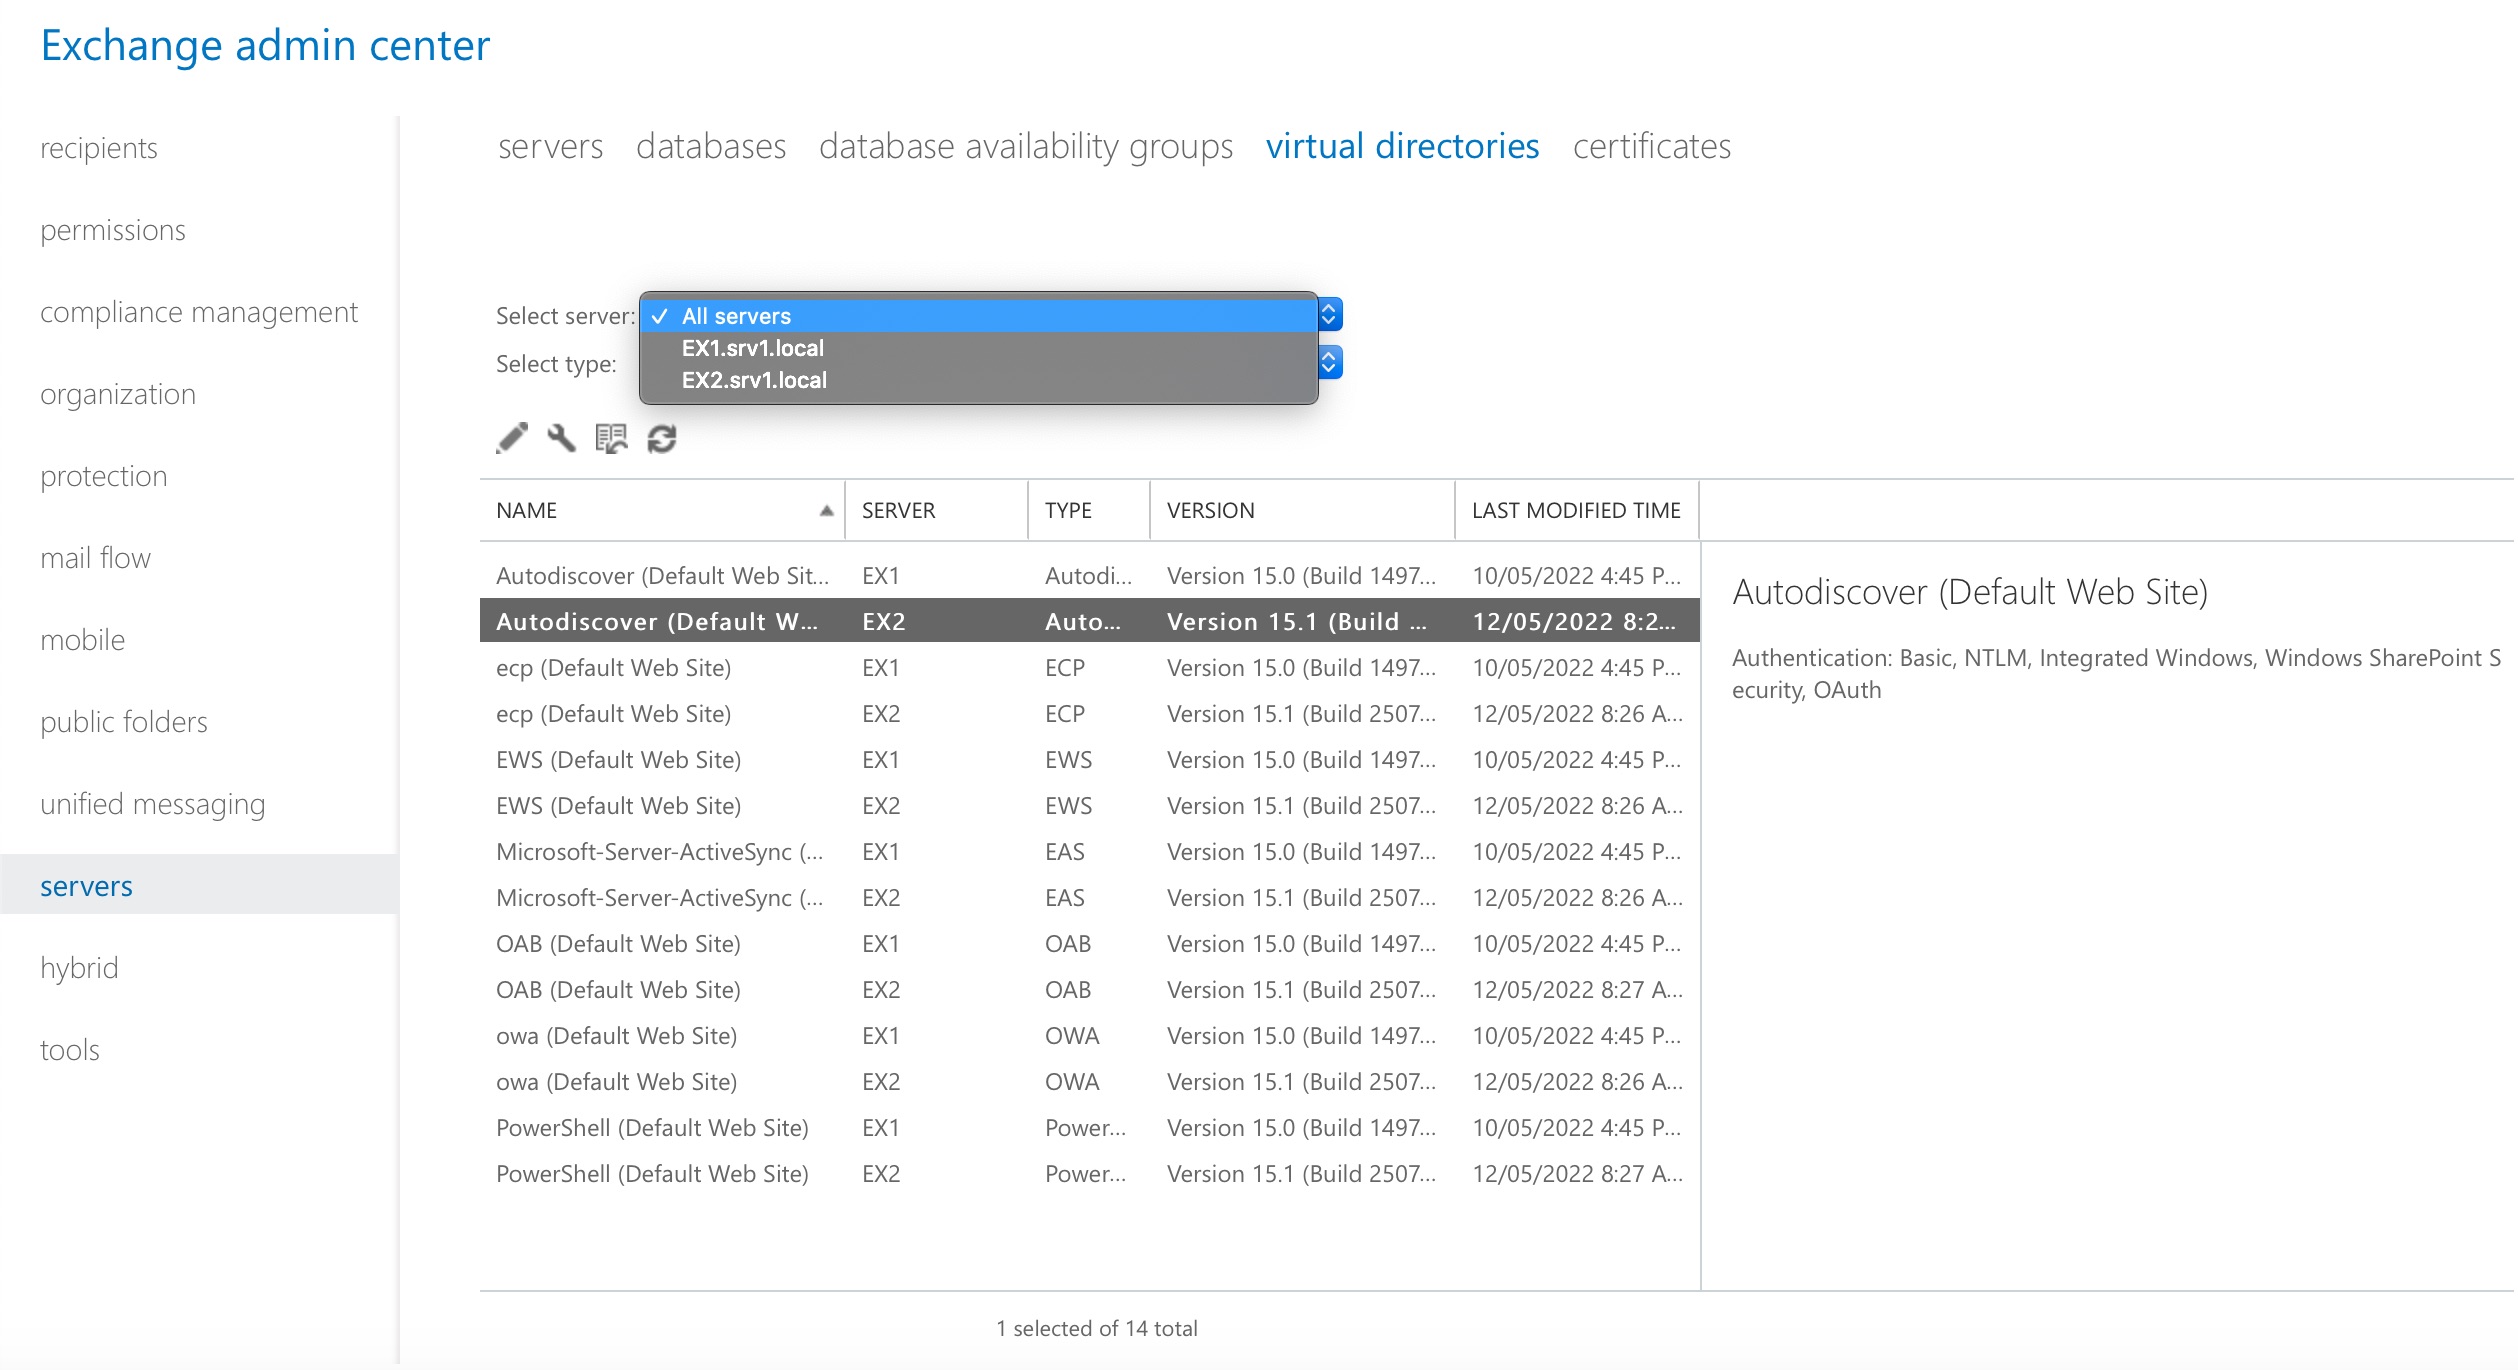2518x1370 pixels.
Task: Click the Edit pencil icon in toolbar
Action: [x=513, y=438]
